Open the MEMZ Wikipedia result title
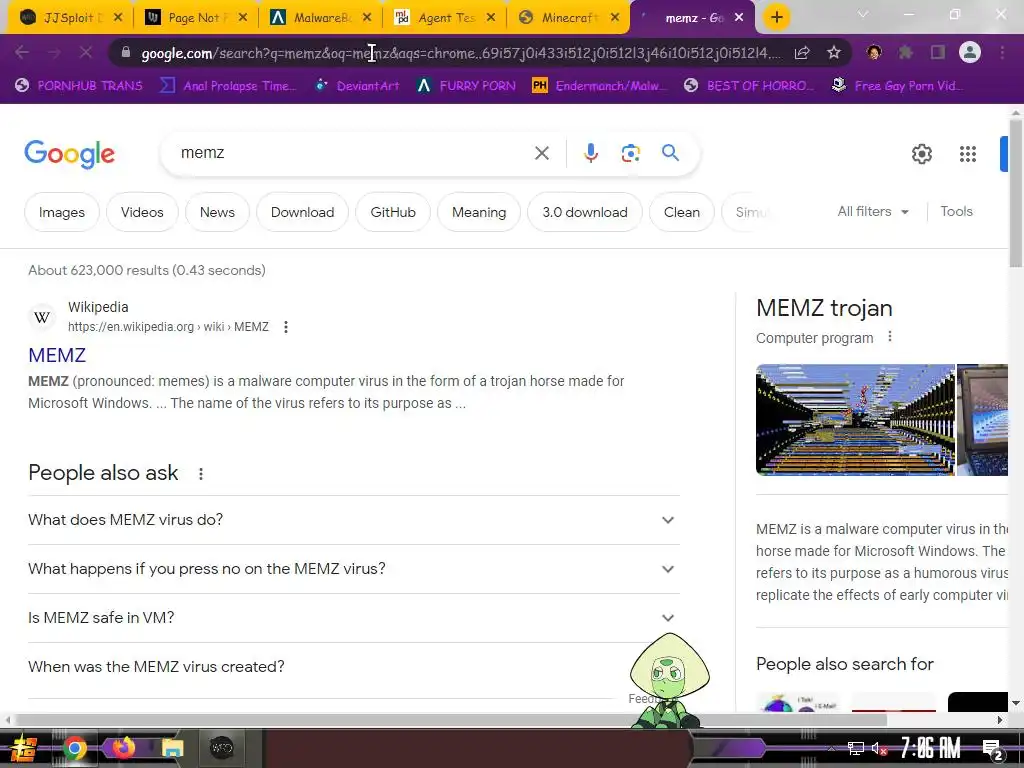The height and width of the screenshot is (768, 1024). click(57, 355)
